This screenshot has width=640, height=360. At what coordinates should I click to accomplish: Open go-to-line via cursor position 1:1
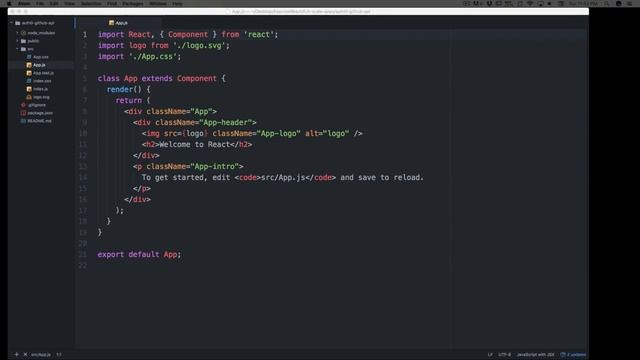tap(59, 354)
